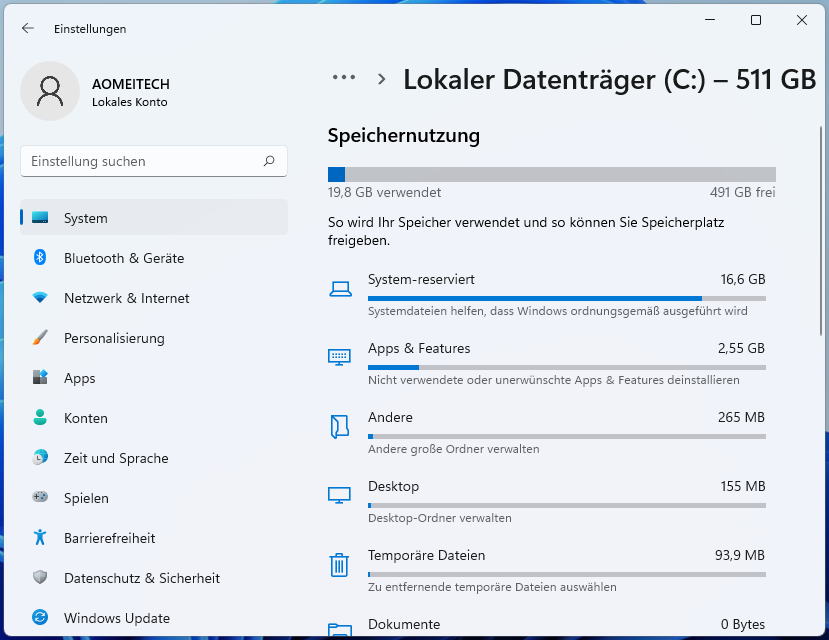The height and width of the screenshot is (640, 829).
Task: Click the Personalisierung paintbrush icon
Action: tap(40, 338)
